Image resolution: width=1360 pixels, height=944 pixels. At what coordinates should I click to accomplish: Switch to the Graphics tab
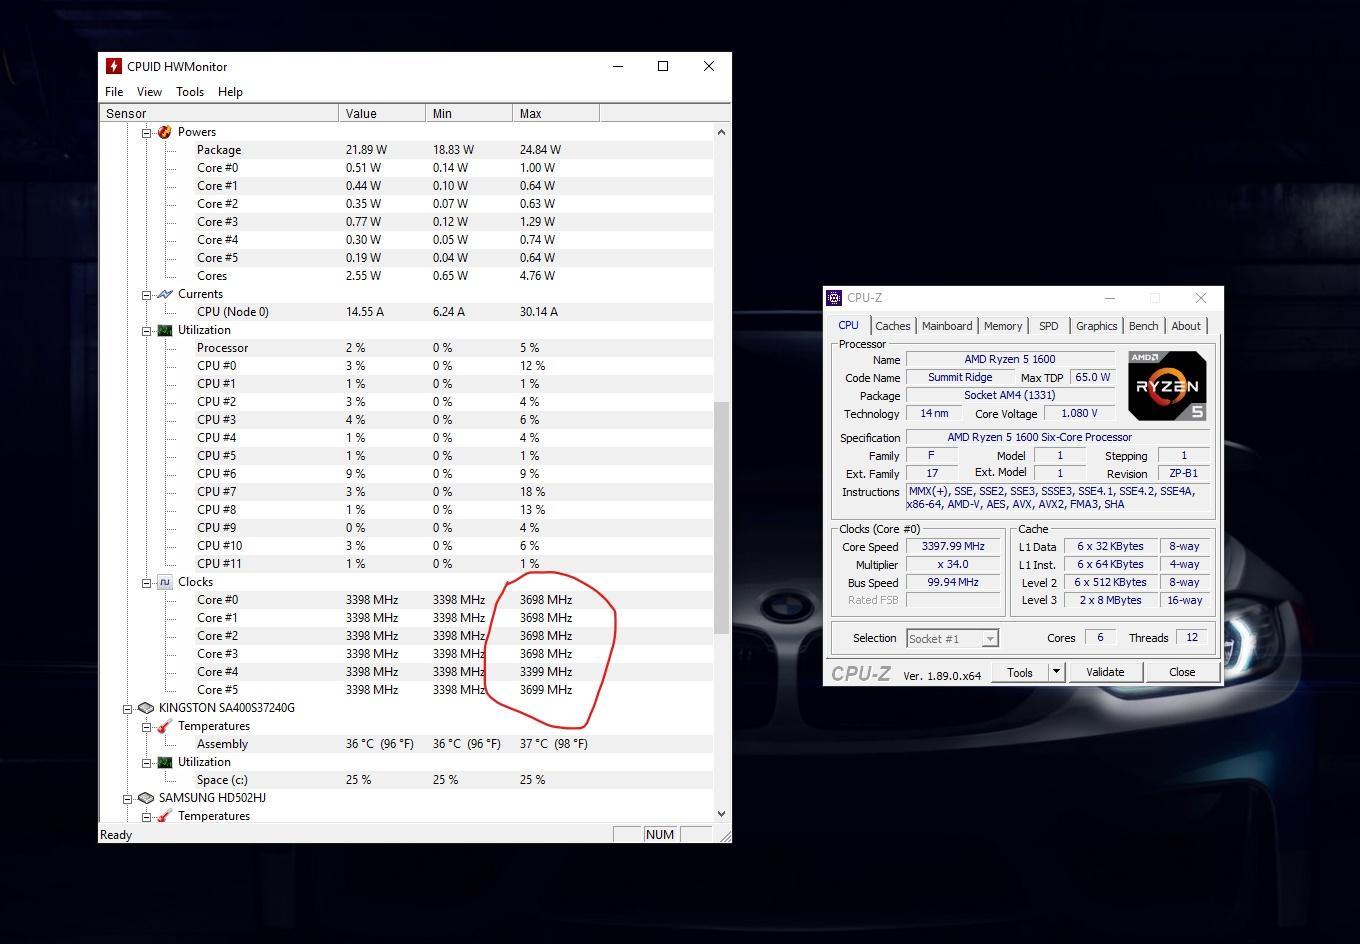pos(1096,326)
